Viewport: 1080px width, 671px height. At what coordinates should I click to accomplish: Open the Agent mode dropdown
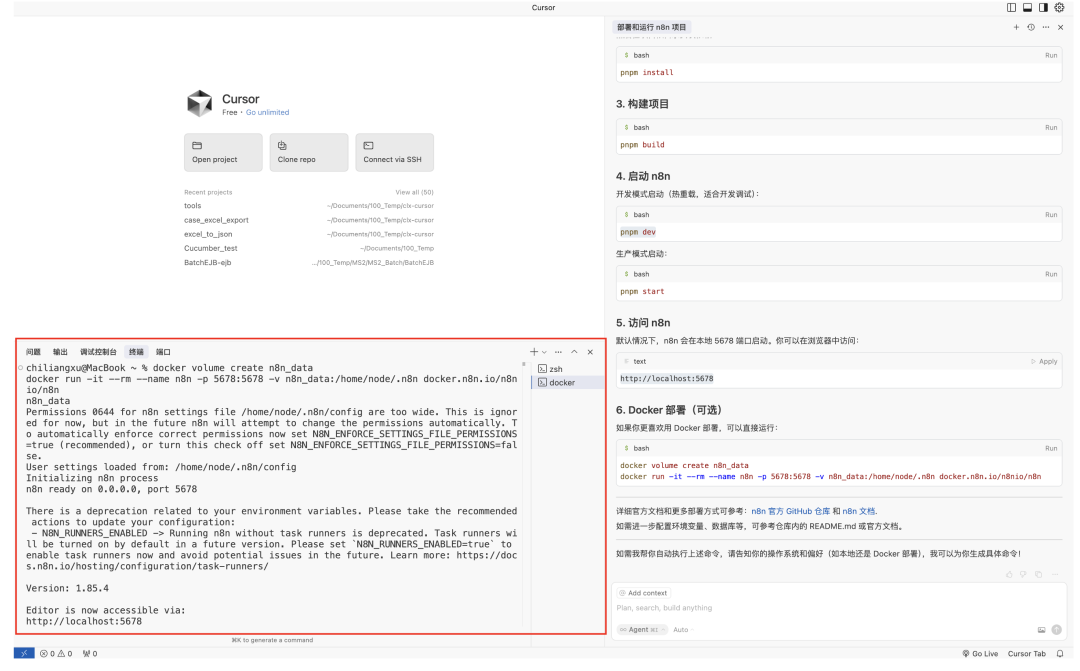click(642, 630)
